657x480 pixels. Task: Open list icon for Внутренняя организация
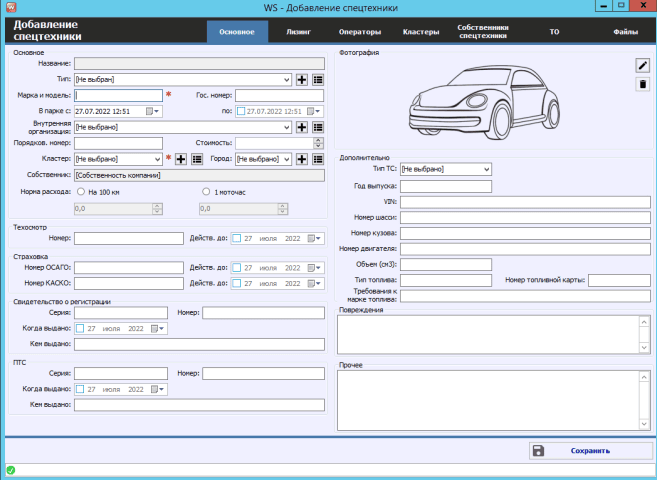click(x=317, y=127)
